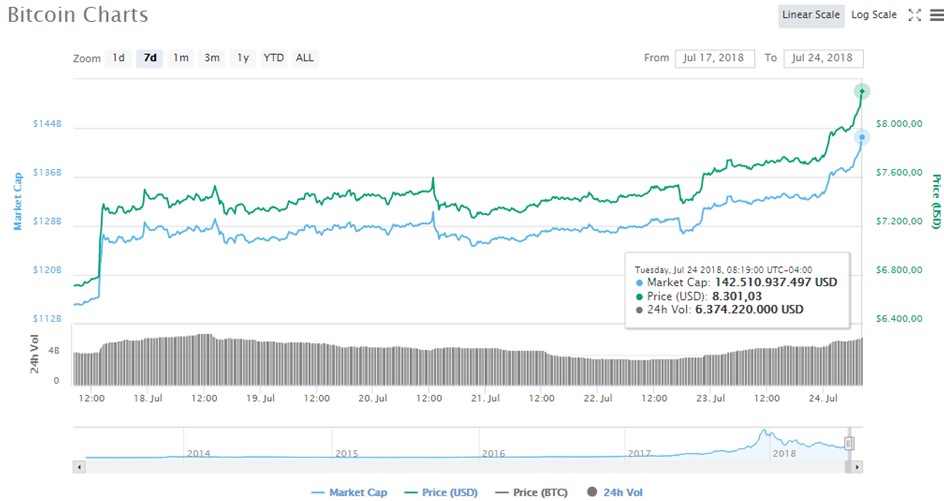Click the Bitcoin Charts heading

coord(78,15)
